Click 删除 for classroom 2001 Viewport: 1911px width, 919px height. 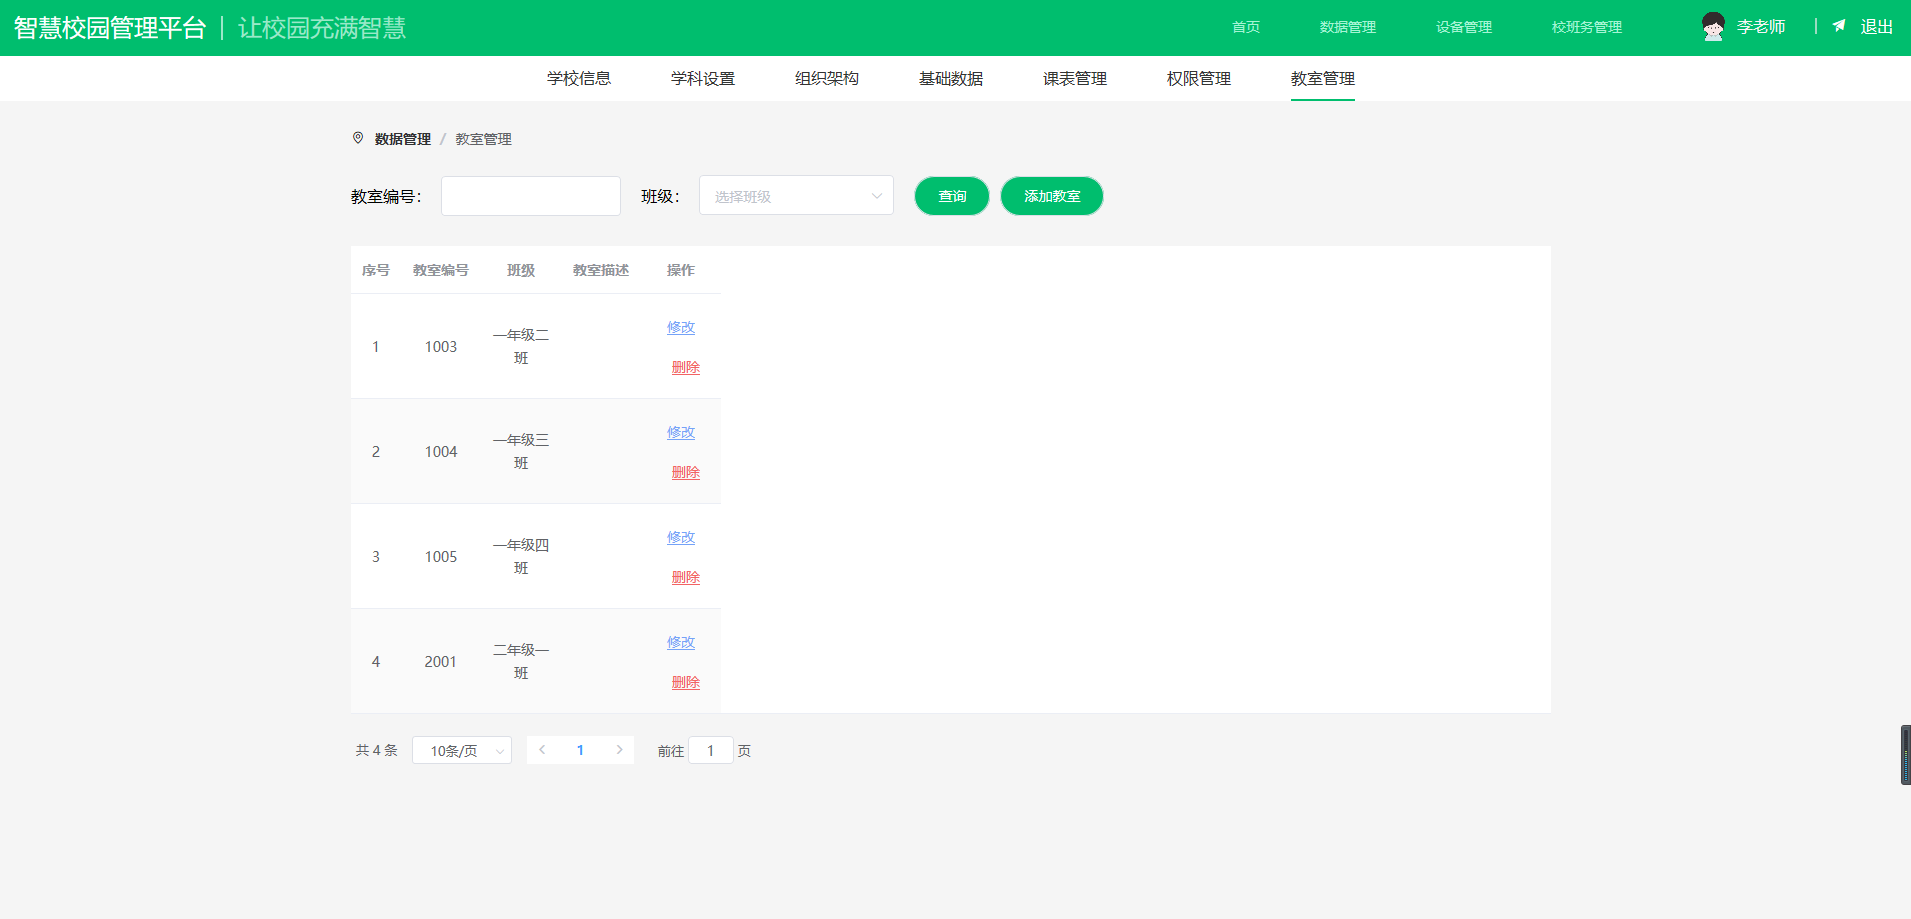685,682
